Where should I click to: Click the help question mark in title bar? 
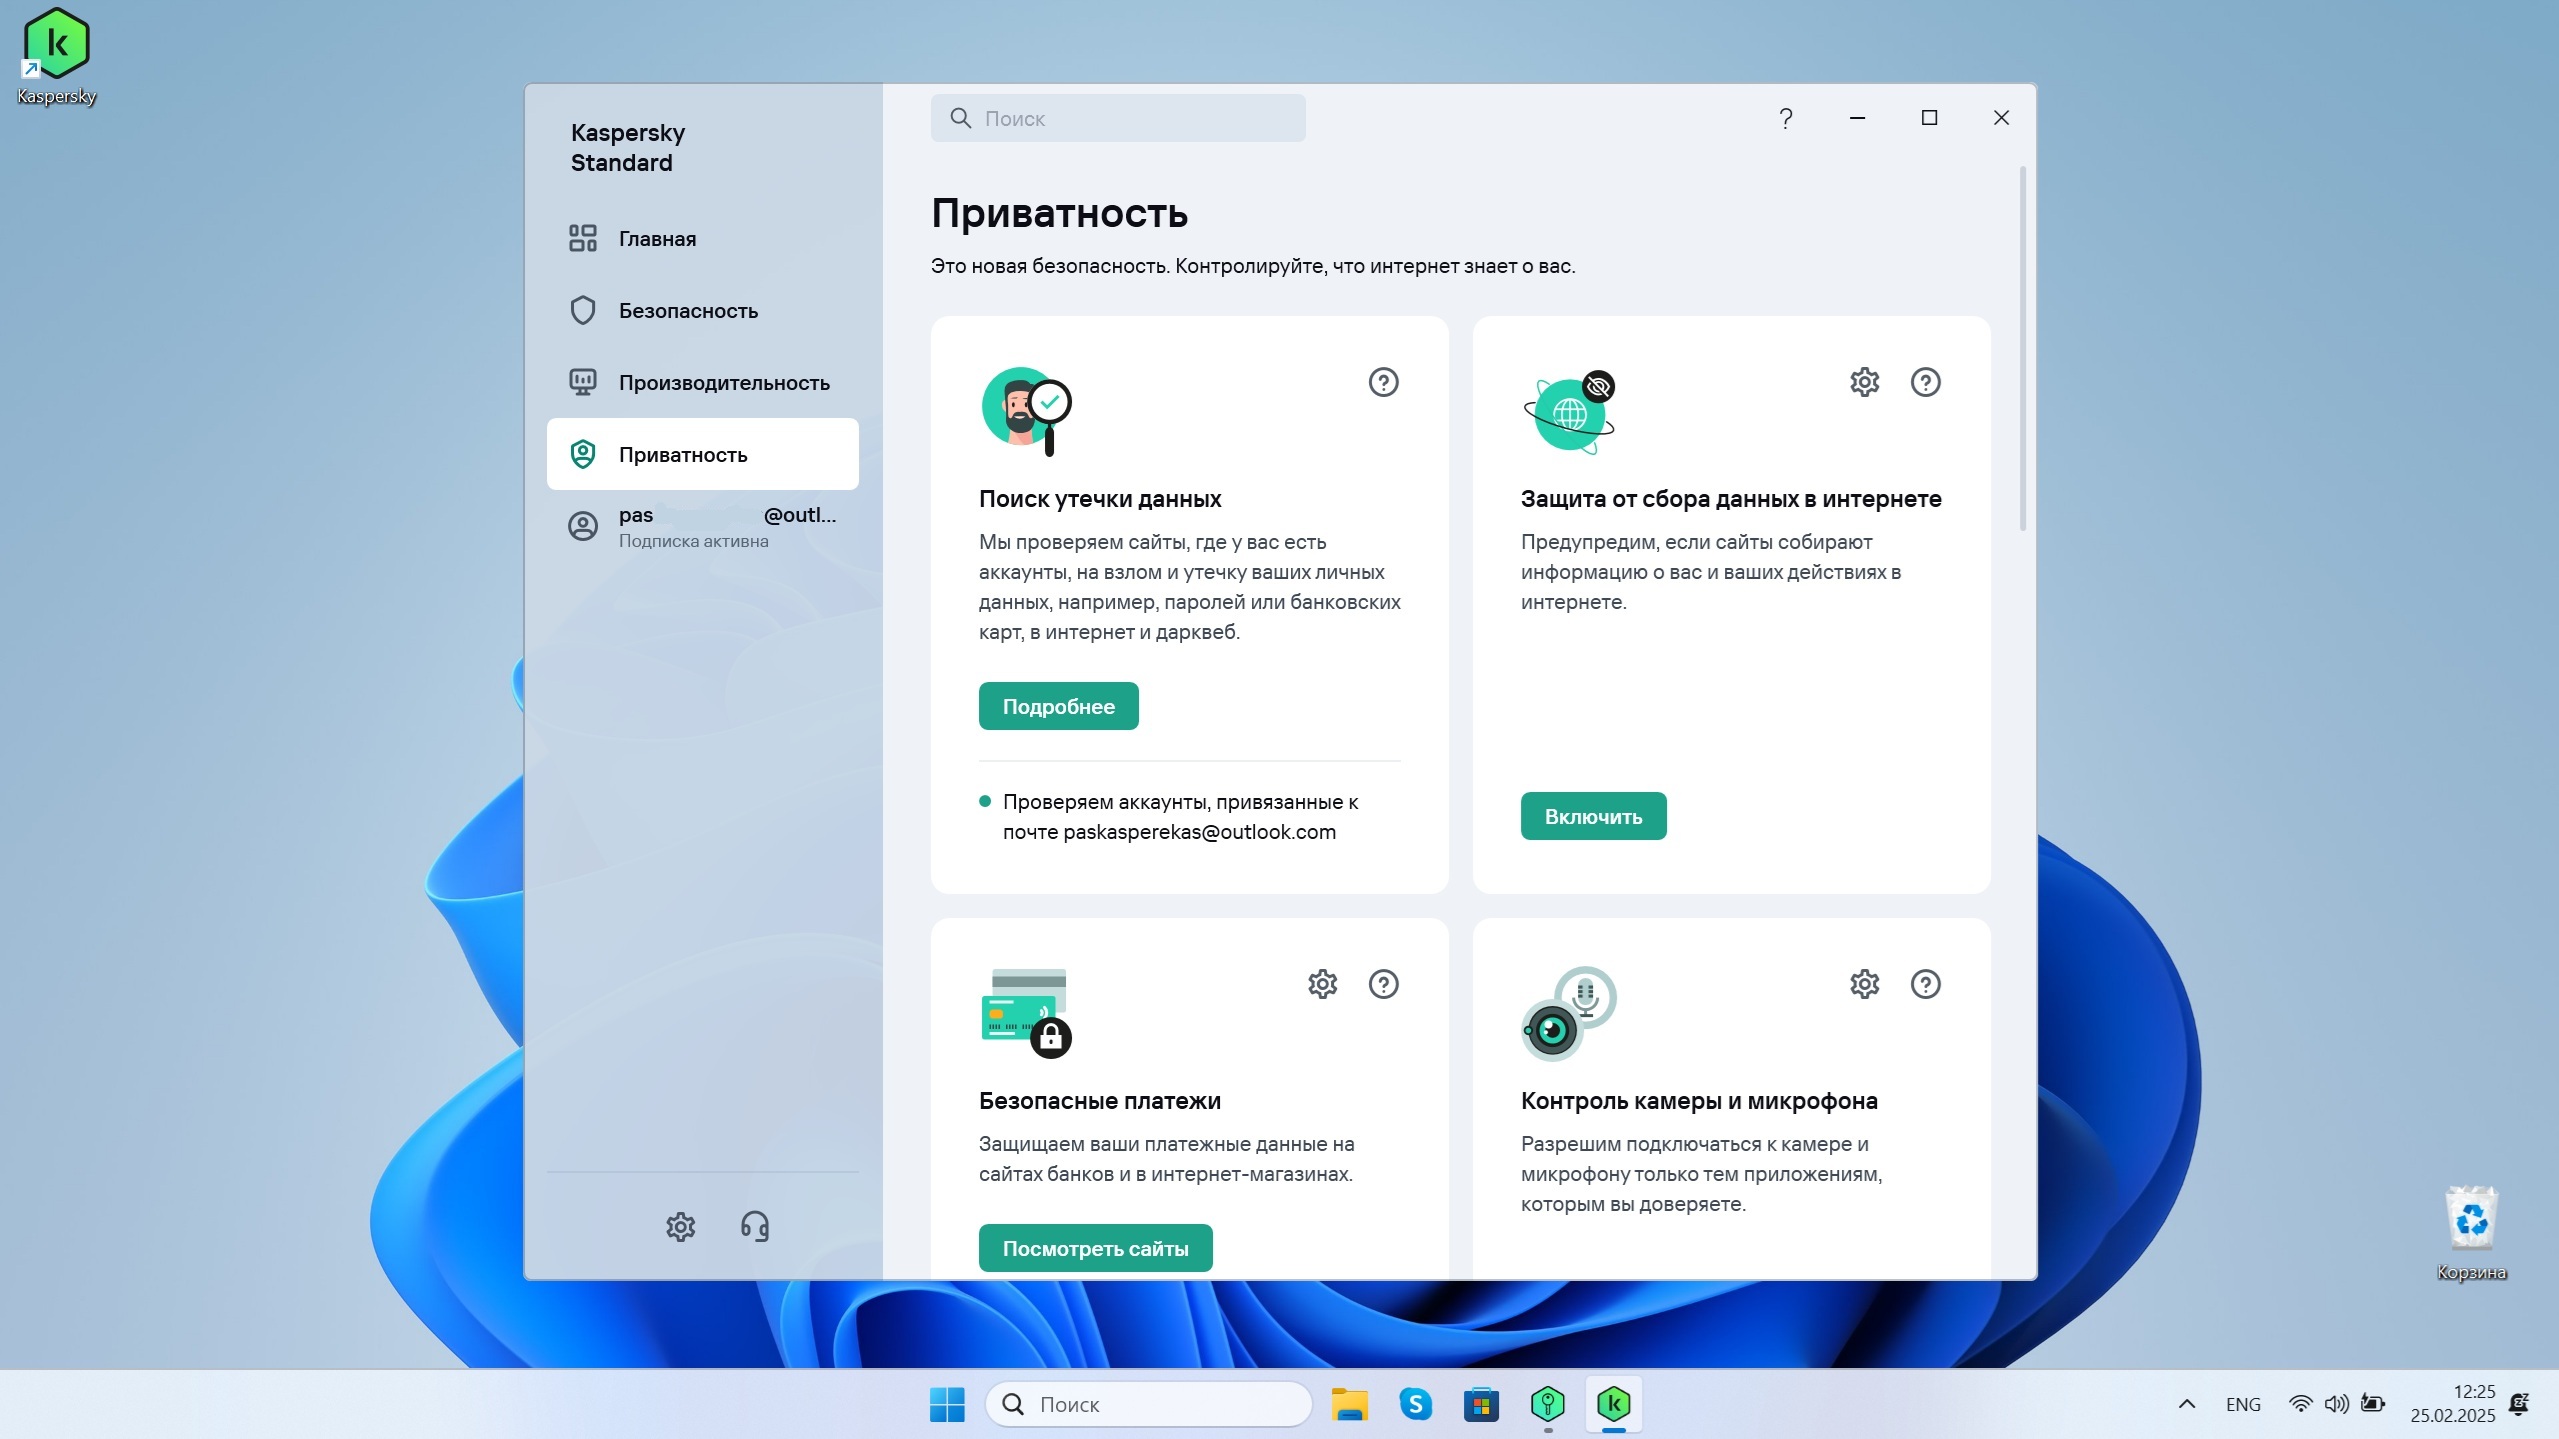1785,118
